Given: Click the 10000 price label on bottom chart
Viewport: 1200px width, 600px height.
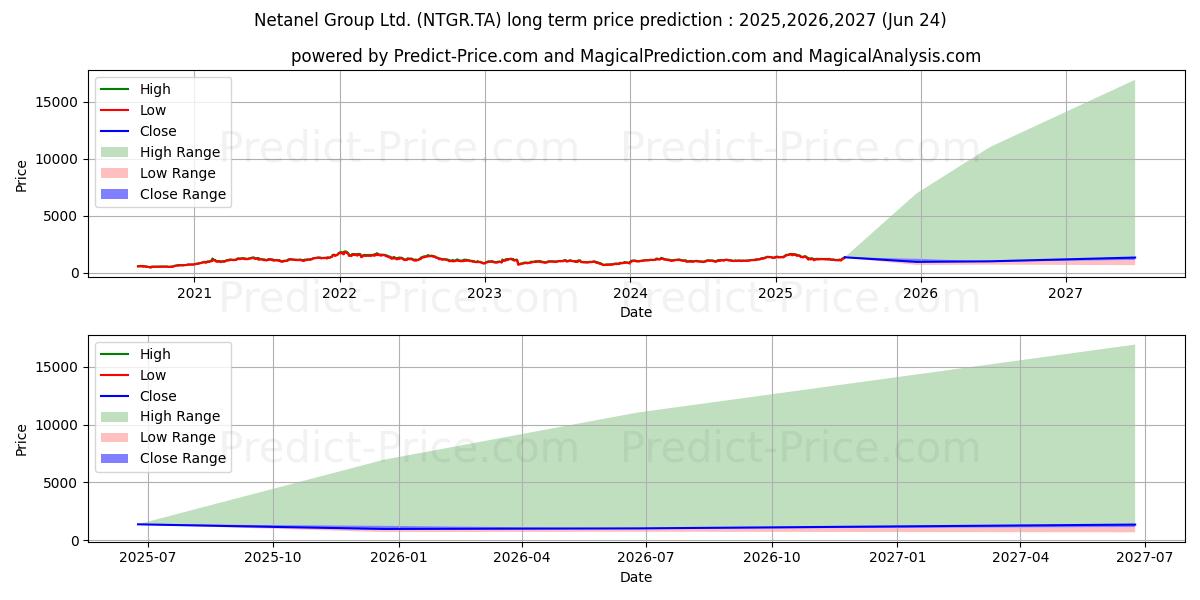Looking at the screenshot, I should tap(59, 425).
